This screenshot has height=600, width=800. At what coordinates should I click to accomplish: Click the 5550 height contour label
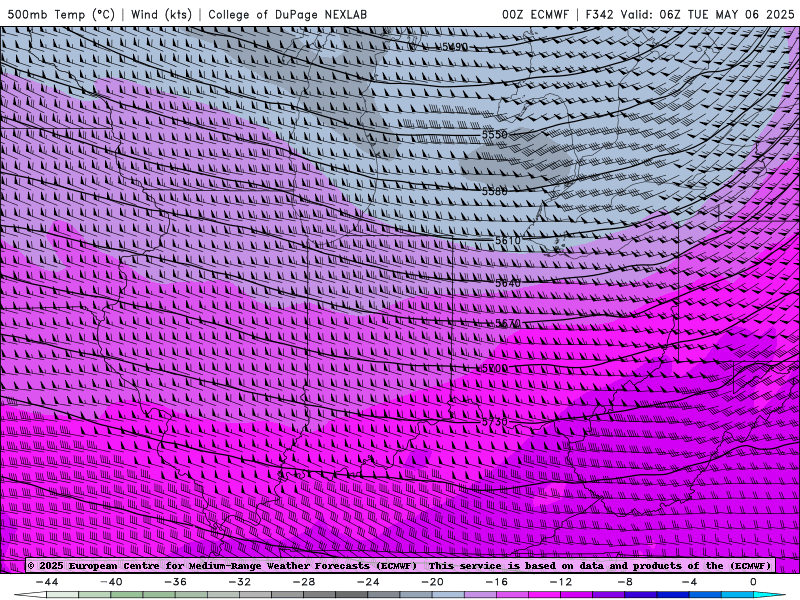495,135
